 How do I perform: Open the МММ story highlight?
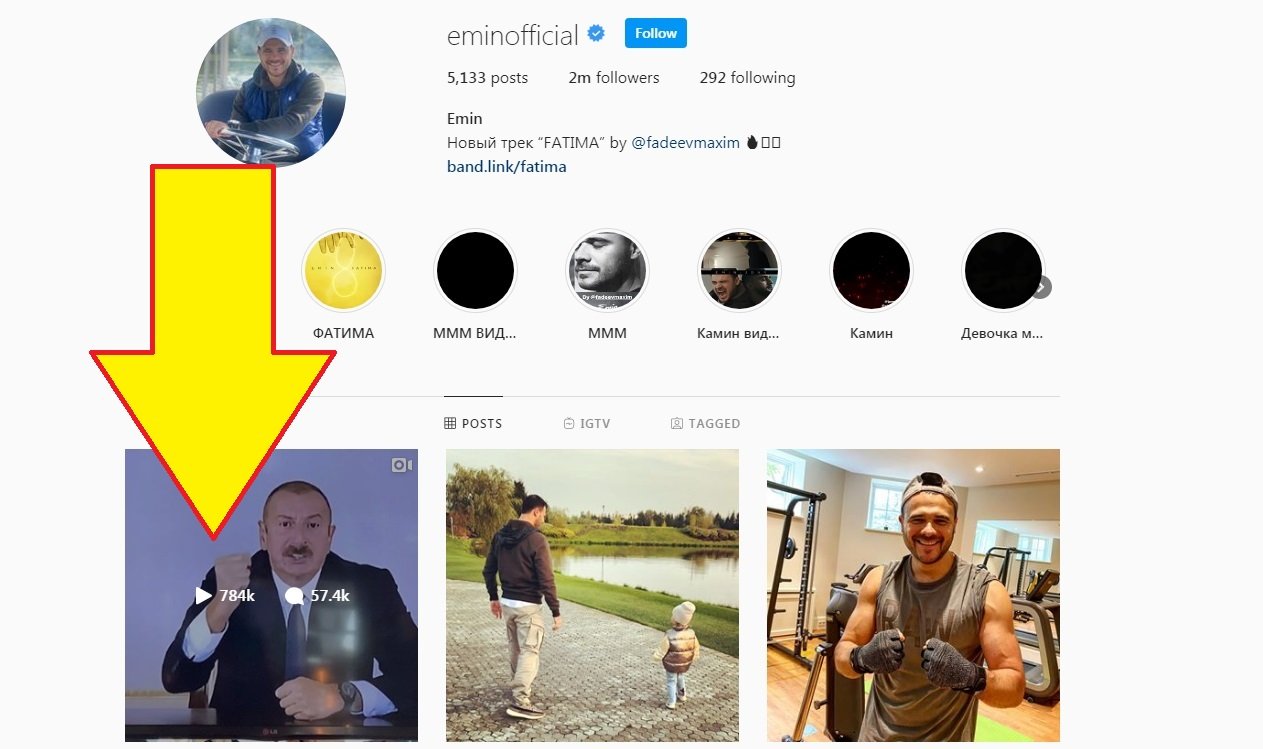tap(607, 271)
